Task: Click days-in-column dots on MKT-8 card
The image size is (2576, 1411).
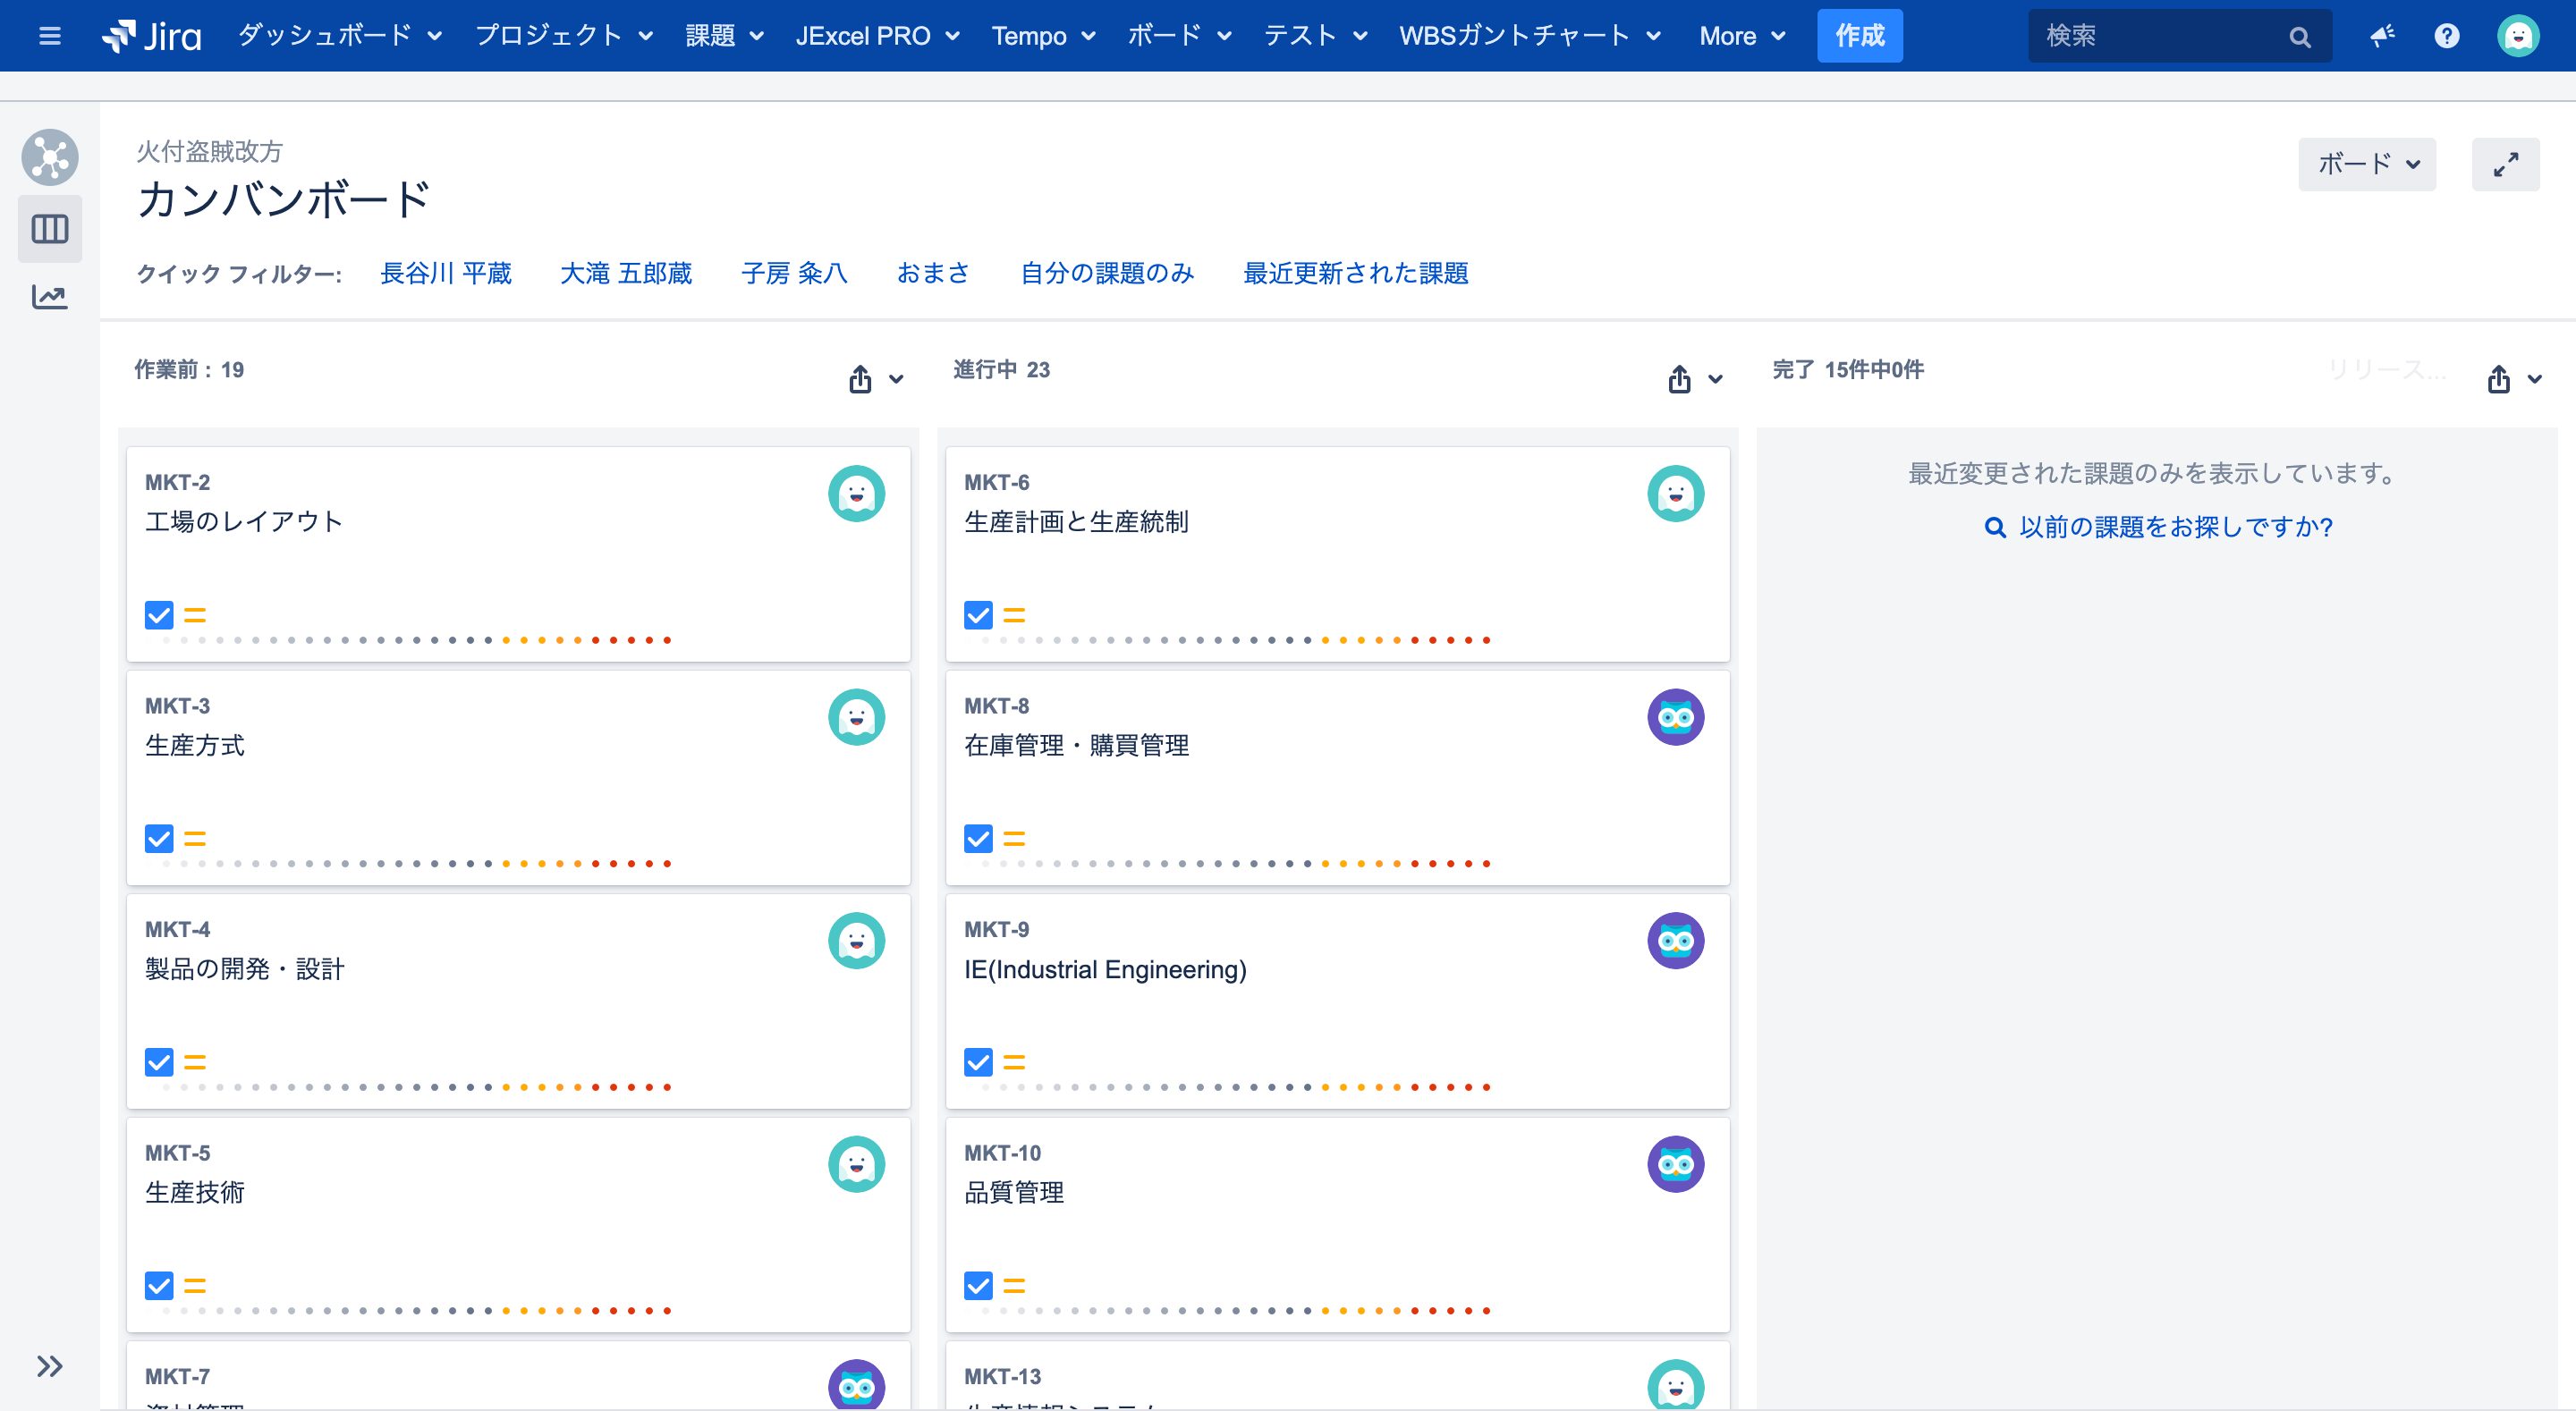Action: [1236, 863]
